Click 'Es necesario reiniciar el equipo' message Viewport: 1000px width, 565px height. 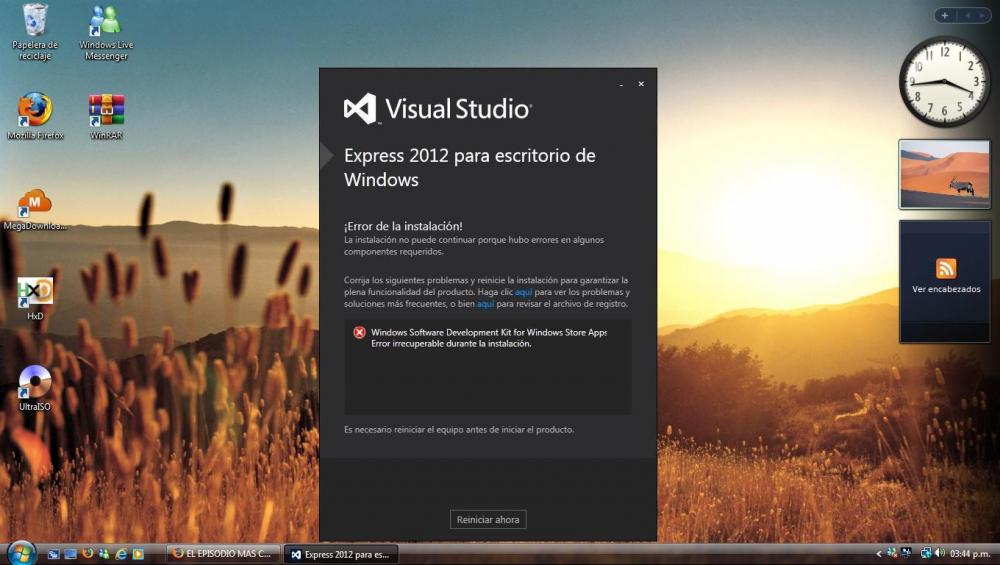coord(459,429)
